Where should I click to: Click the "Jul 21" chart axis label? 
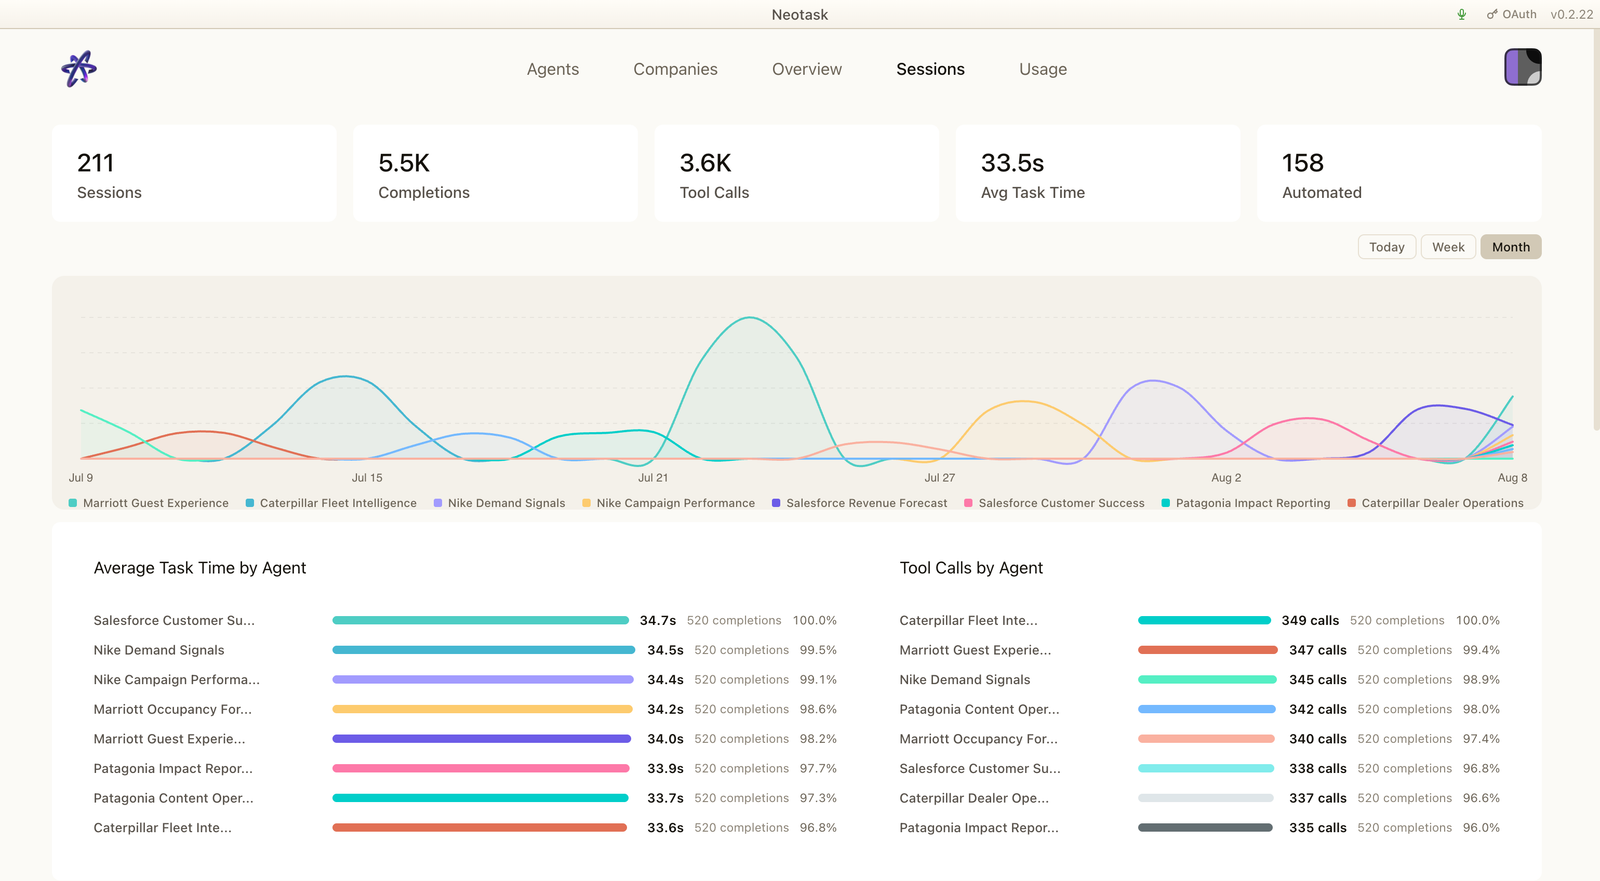[653, 478]
